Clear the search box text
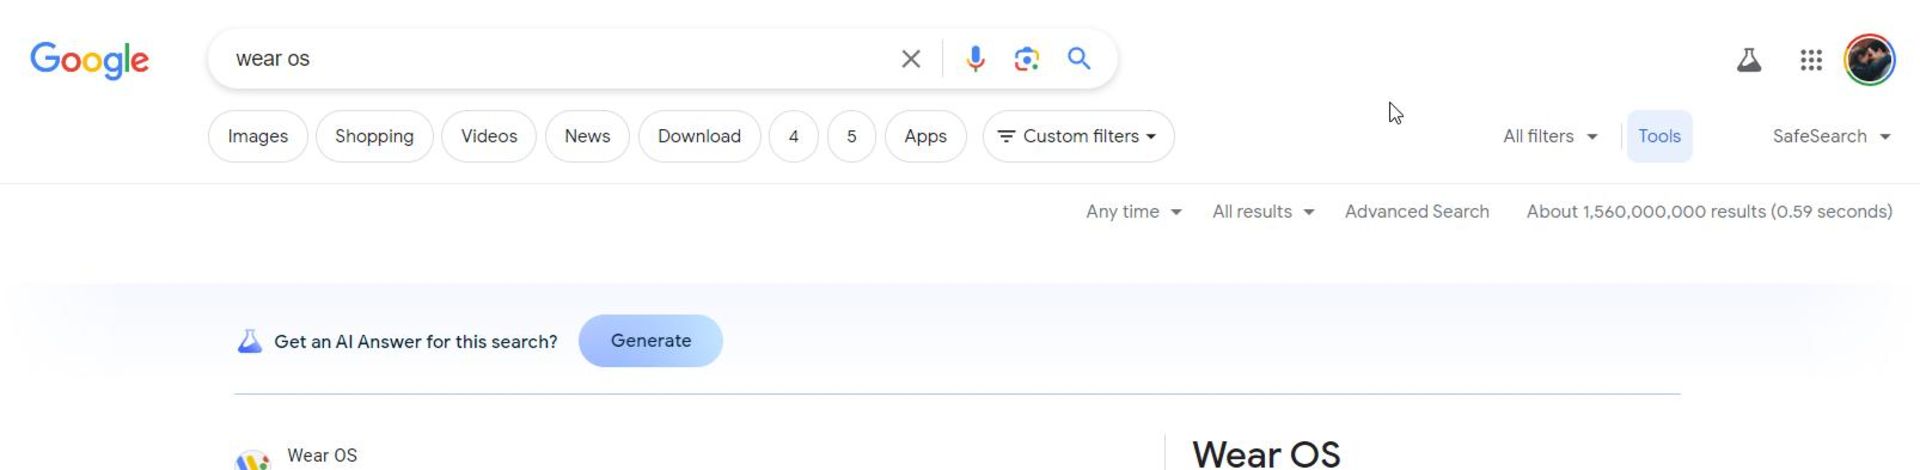 coord(910,59)
